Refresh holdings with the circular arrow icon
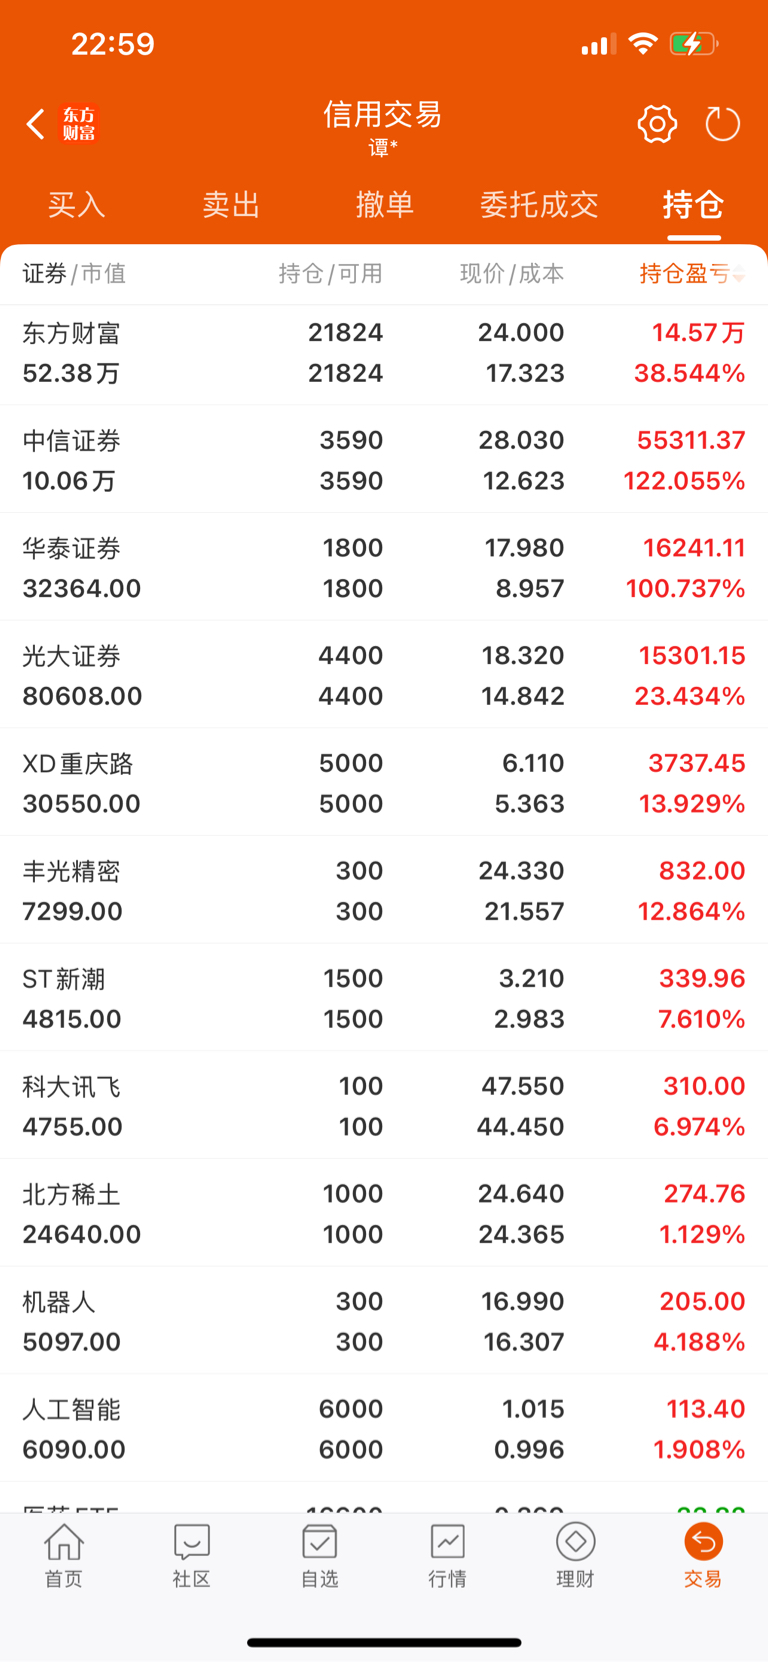Viewport: 768px width, 1662px height. pos(722,124)
